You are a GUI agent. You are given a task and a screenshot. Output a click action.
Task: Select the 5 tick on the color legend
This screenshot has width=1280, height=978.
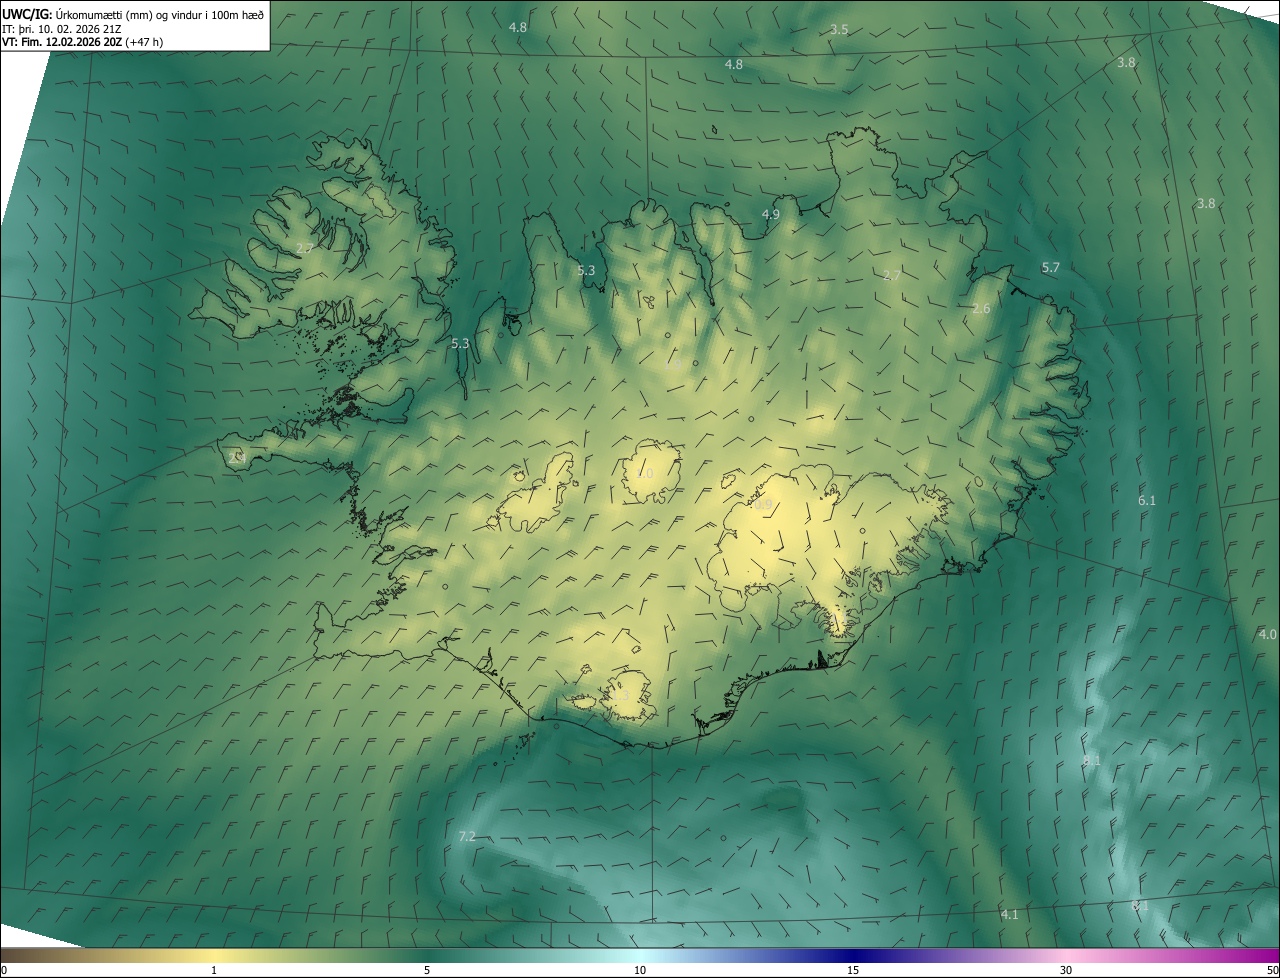(x=427, y=970)
